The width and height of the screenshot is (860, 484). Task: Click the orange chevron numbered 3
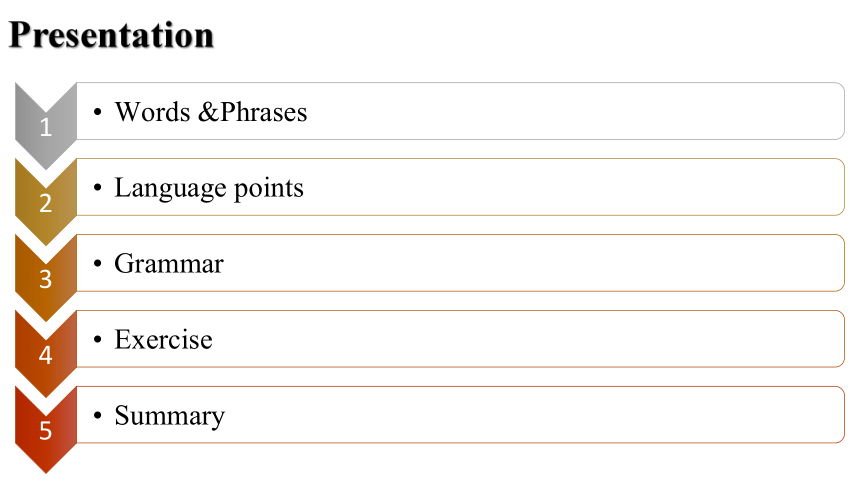pos(46,278)
